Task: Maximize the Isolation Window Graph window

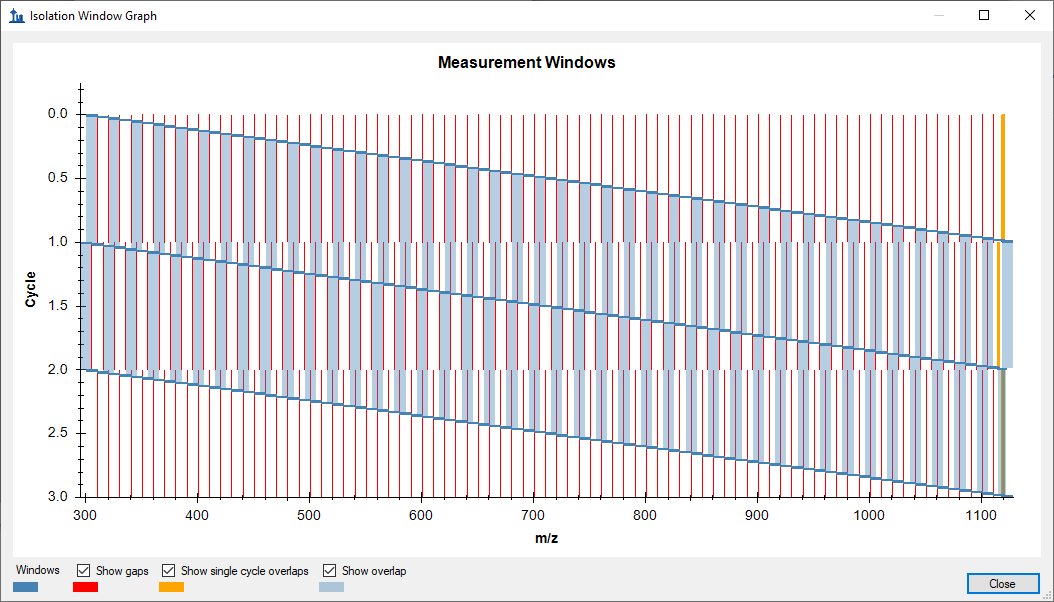Action: coord(984,16)
